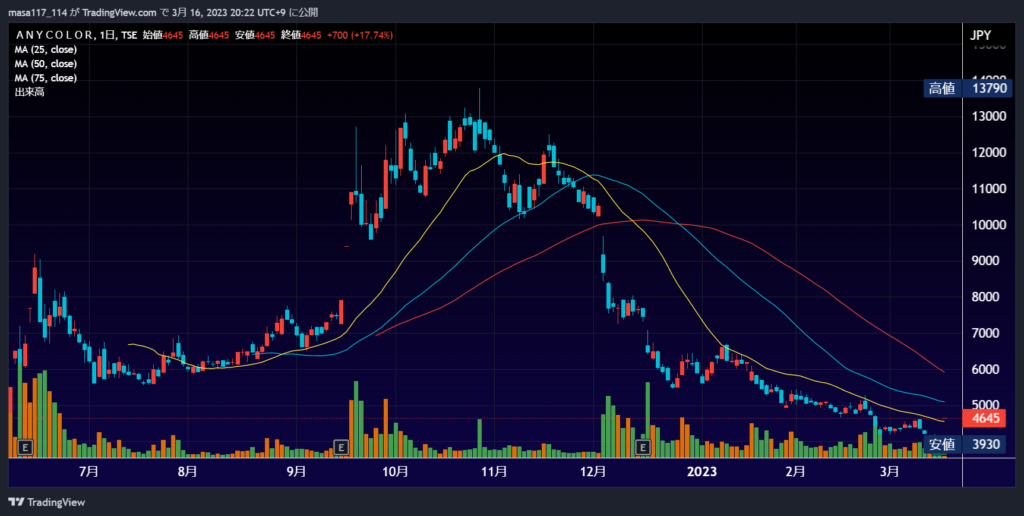Click the MA (25, close) legend

[x=46, y=50]
